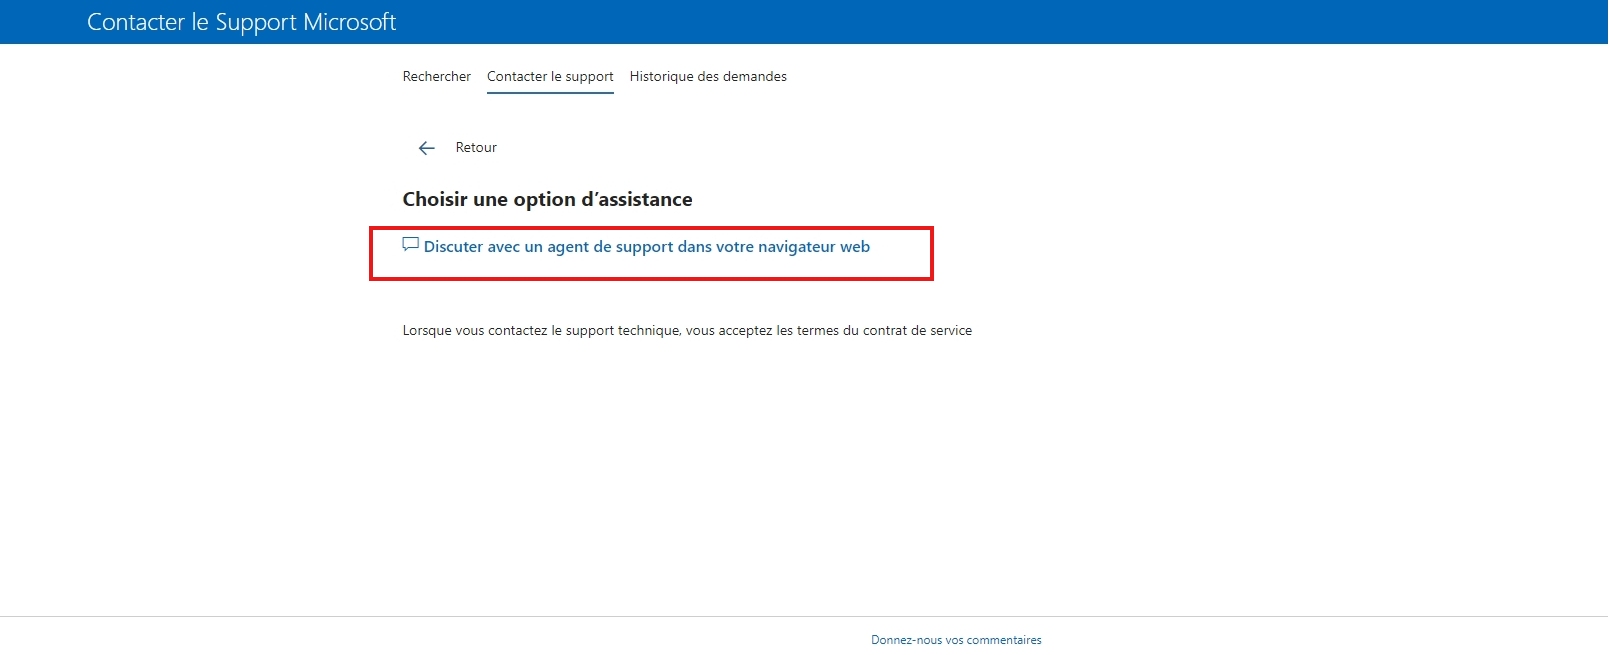
Task: Click the Contacter le Support Microsoft header title
Action: tap(242, 22)
